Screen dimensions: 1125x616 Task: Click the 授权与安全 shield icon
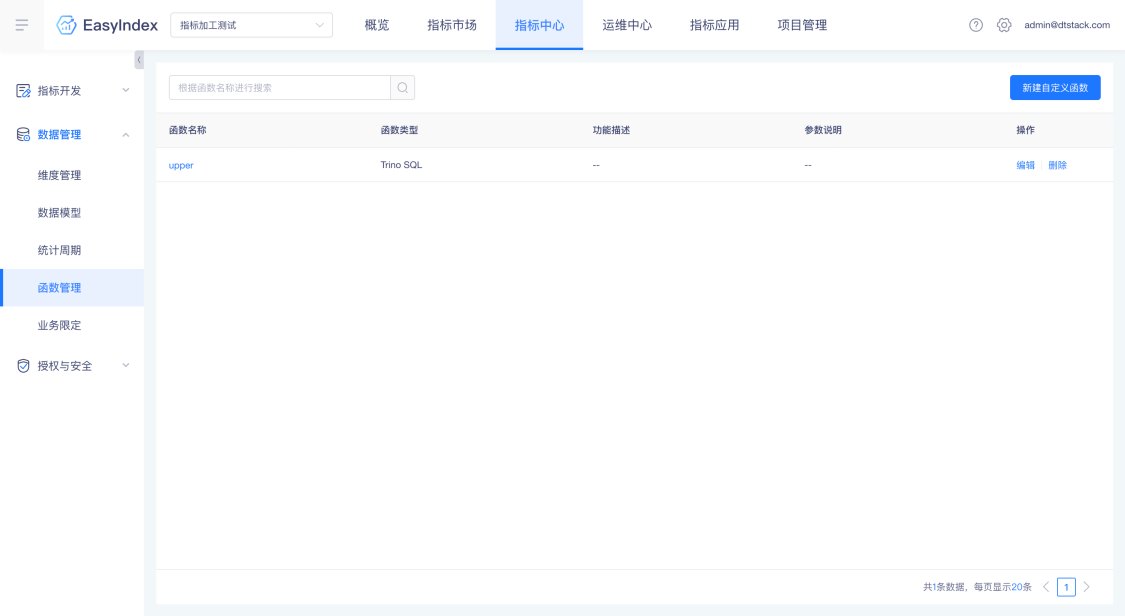(23, 366)
